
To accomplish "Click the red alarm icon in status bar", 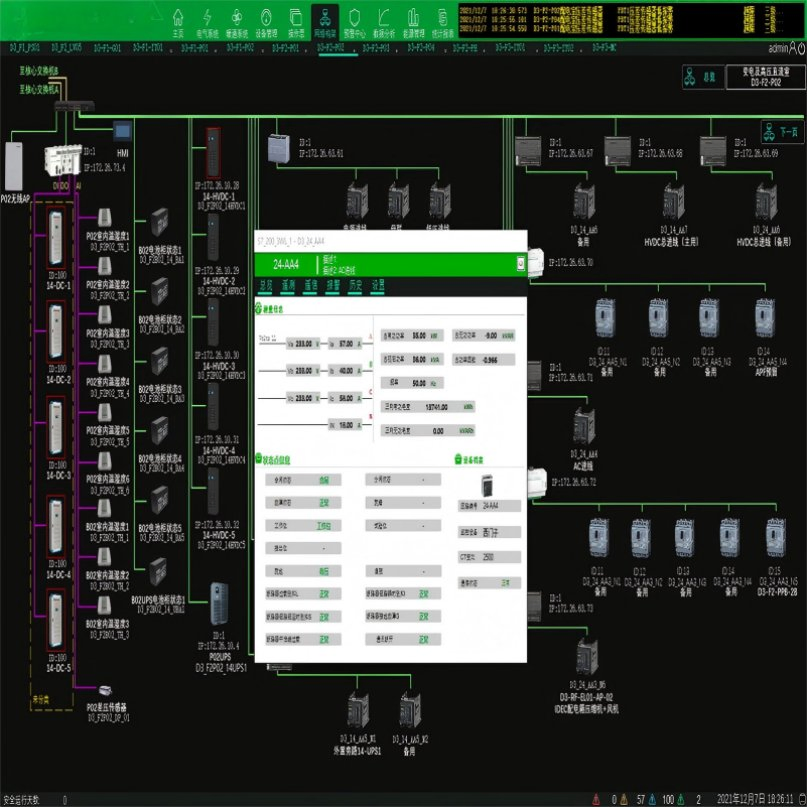I will click(596, 799).
